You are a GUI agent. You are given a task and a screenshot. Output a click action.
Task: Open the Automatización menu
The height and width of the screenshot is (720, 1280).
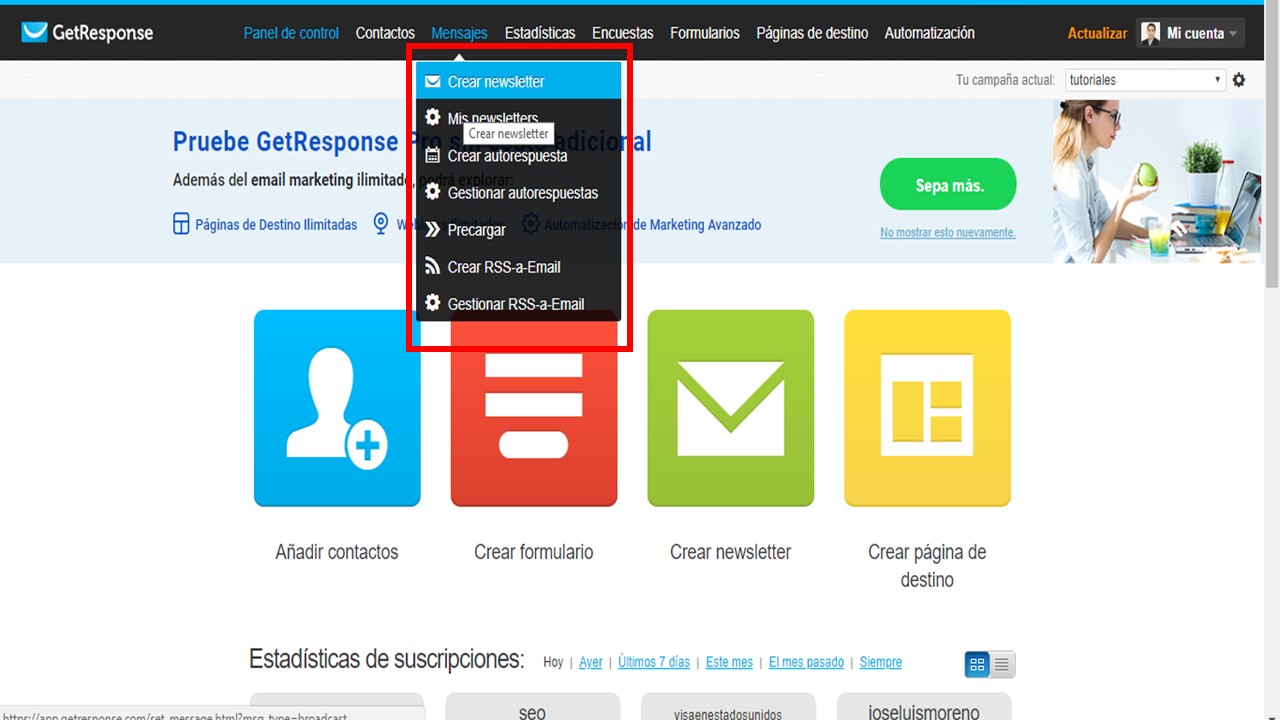(x=930, y=33)
